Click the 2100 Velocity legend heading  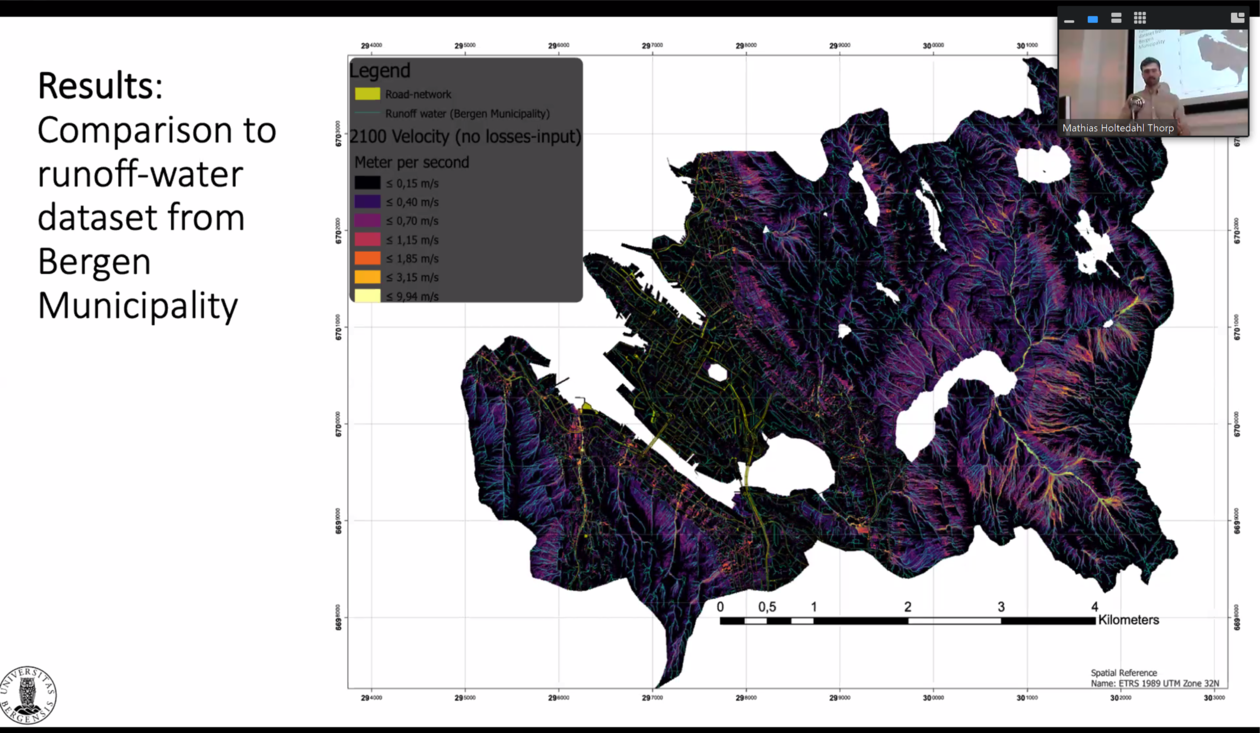click(465, 137)
